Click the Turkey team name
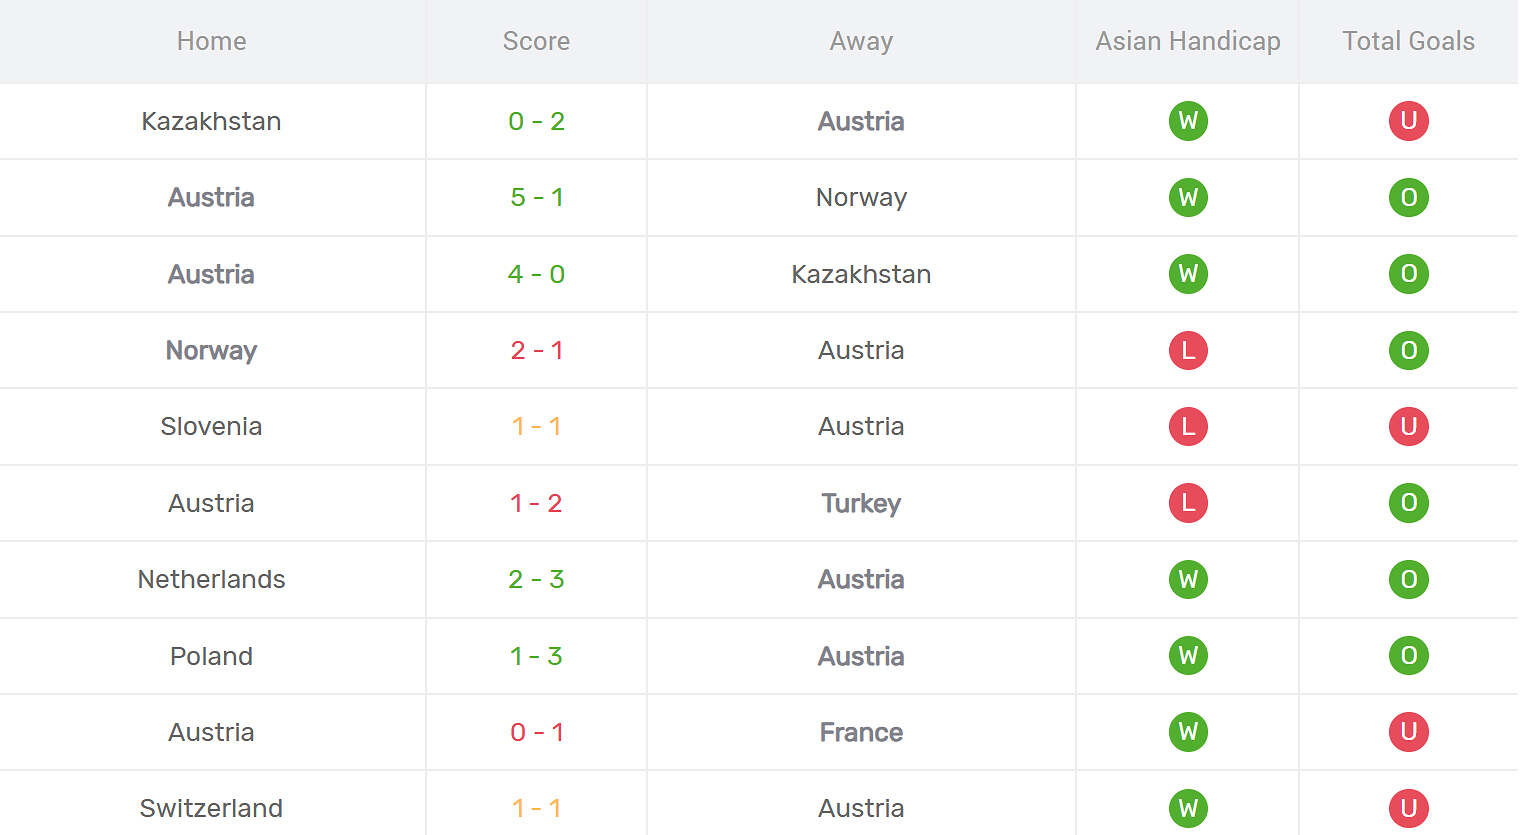 (861, 503)
